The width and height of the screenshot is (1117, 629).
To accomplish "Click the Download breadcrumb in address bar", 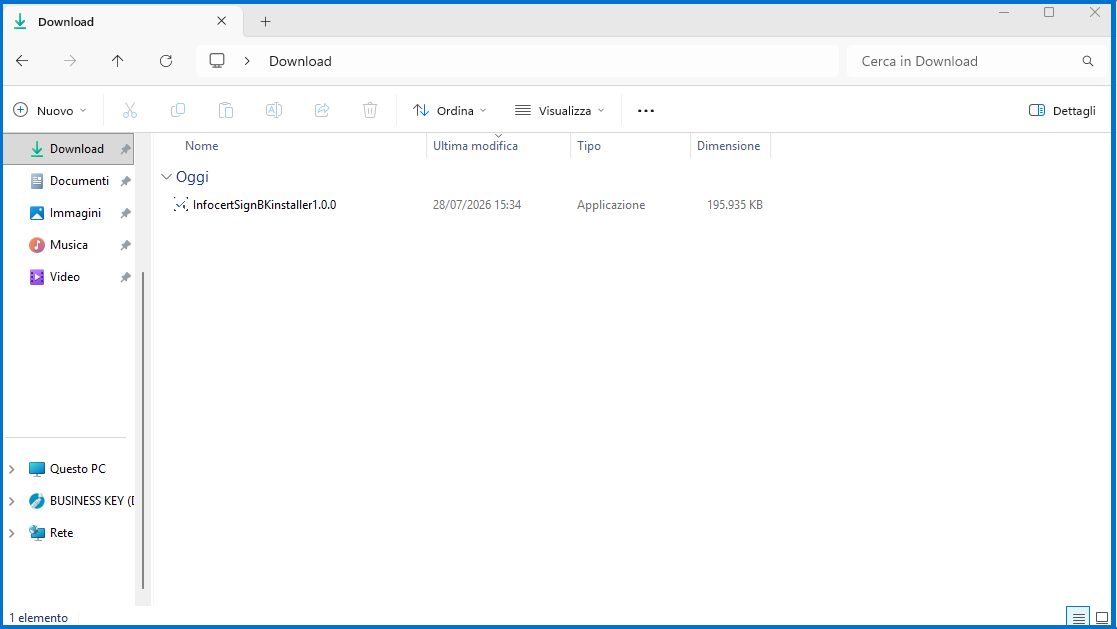I will pos(300,61).
